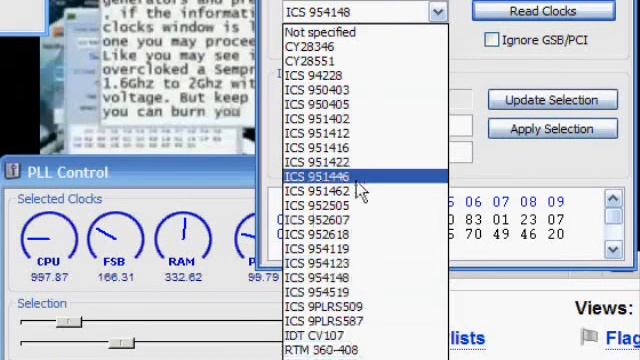The width and height of the screenshot is (640, 360).
Task: Click the FSB value 166.31
Action: [116, 278]
